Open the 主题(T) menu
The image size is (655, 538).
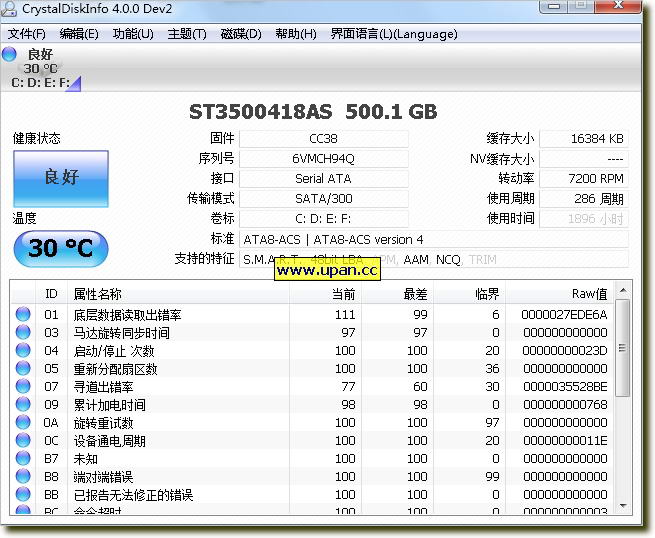pyautogui.click(x=187, y=34)
